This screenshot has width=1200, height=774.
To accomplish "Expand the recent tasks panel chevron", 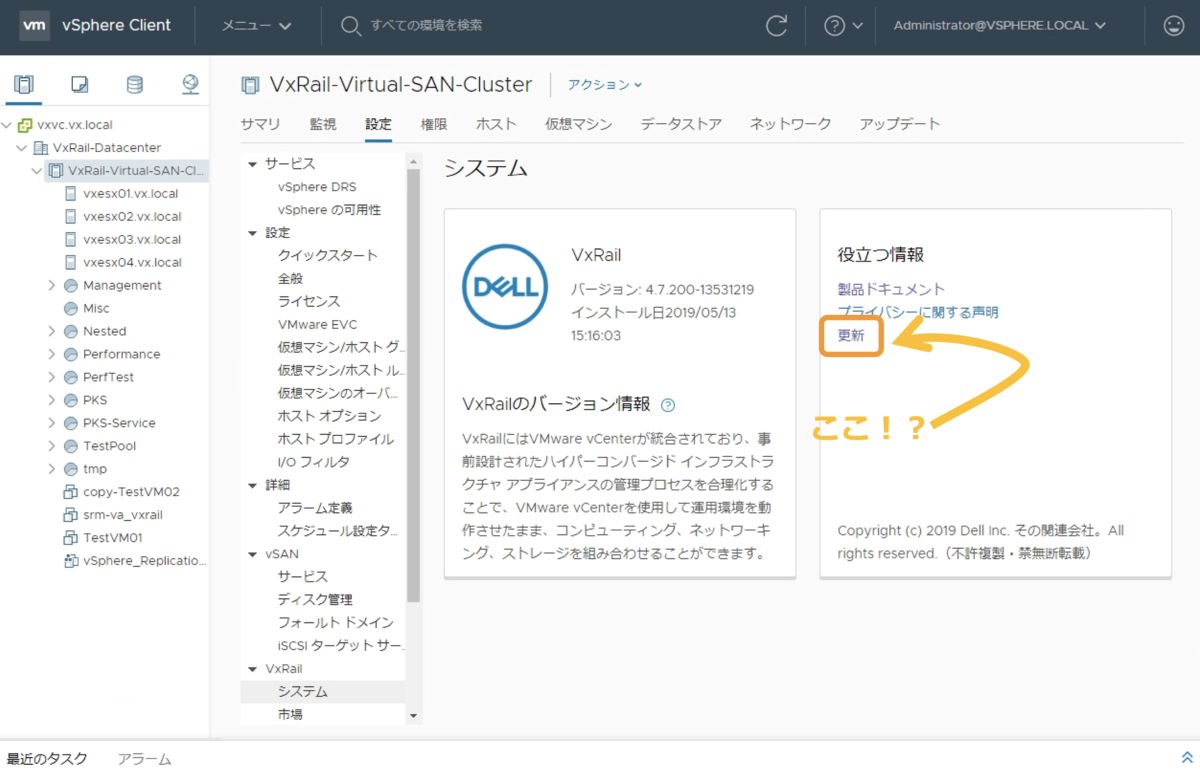I will tap(1187, 759).
